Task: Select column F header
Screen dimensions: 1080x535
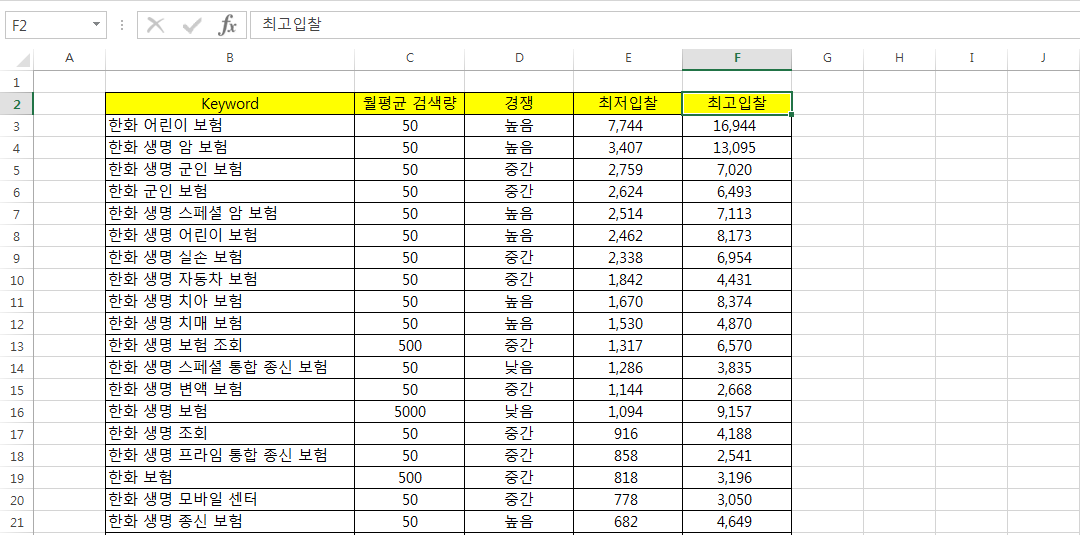Action: [x=737, y=59]
